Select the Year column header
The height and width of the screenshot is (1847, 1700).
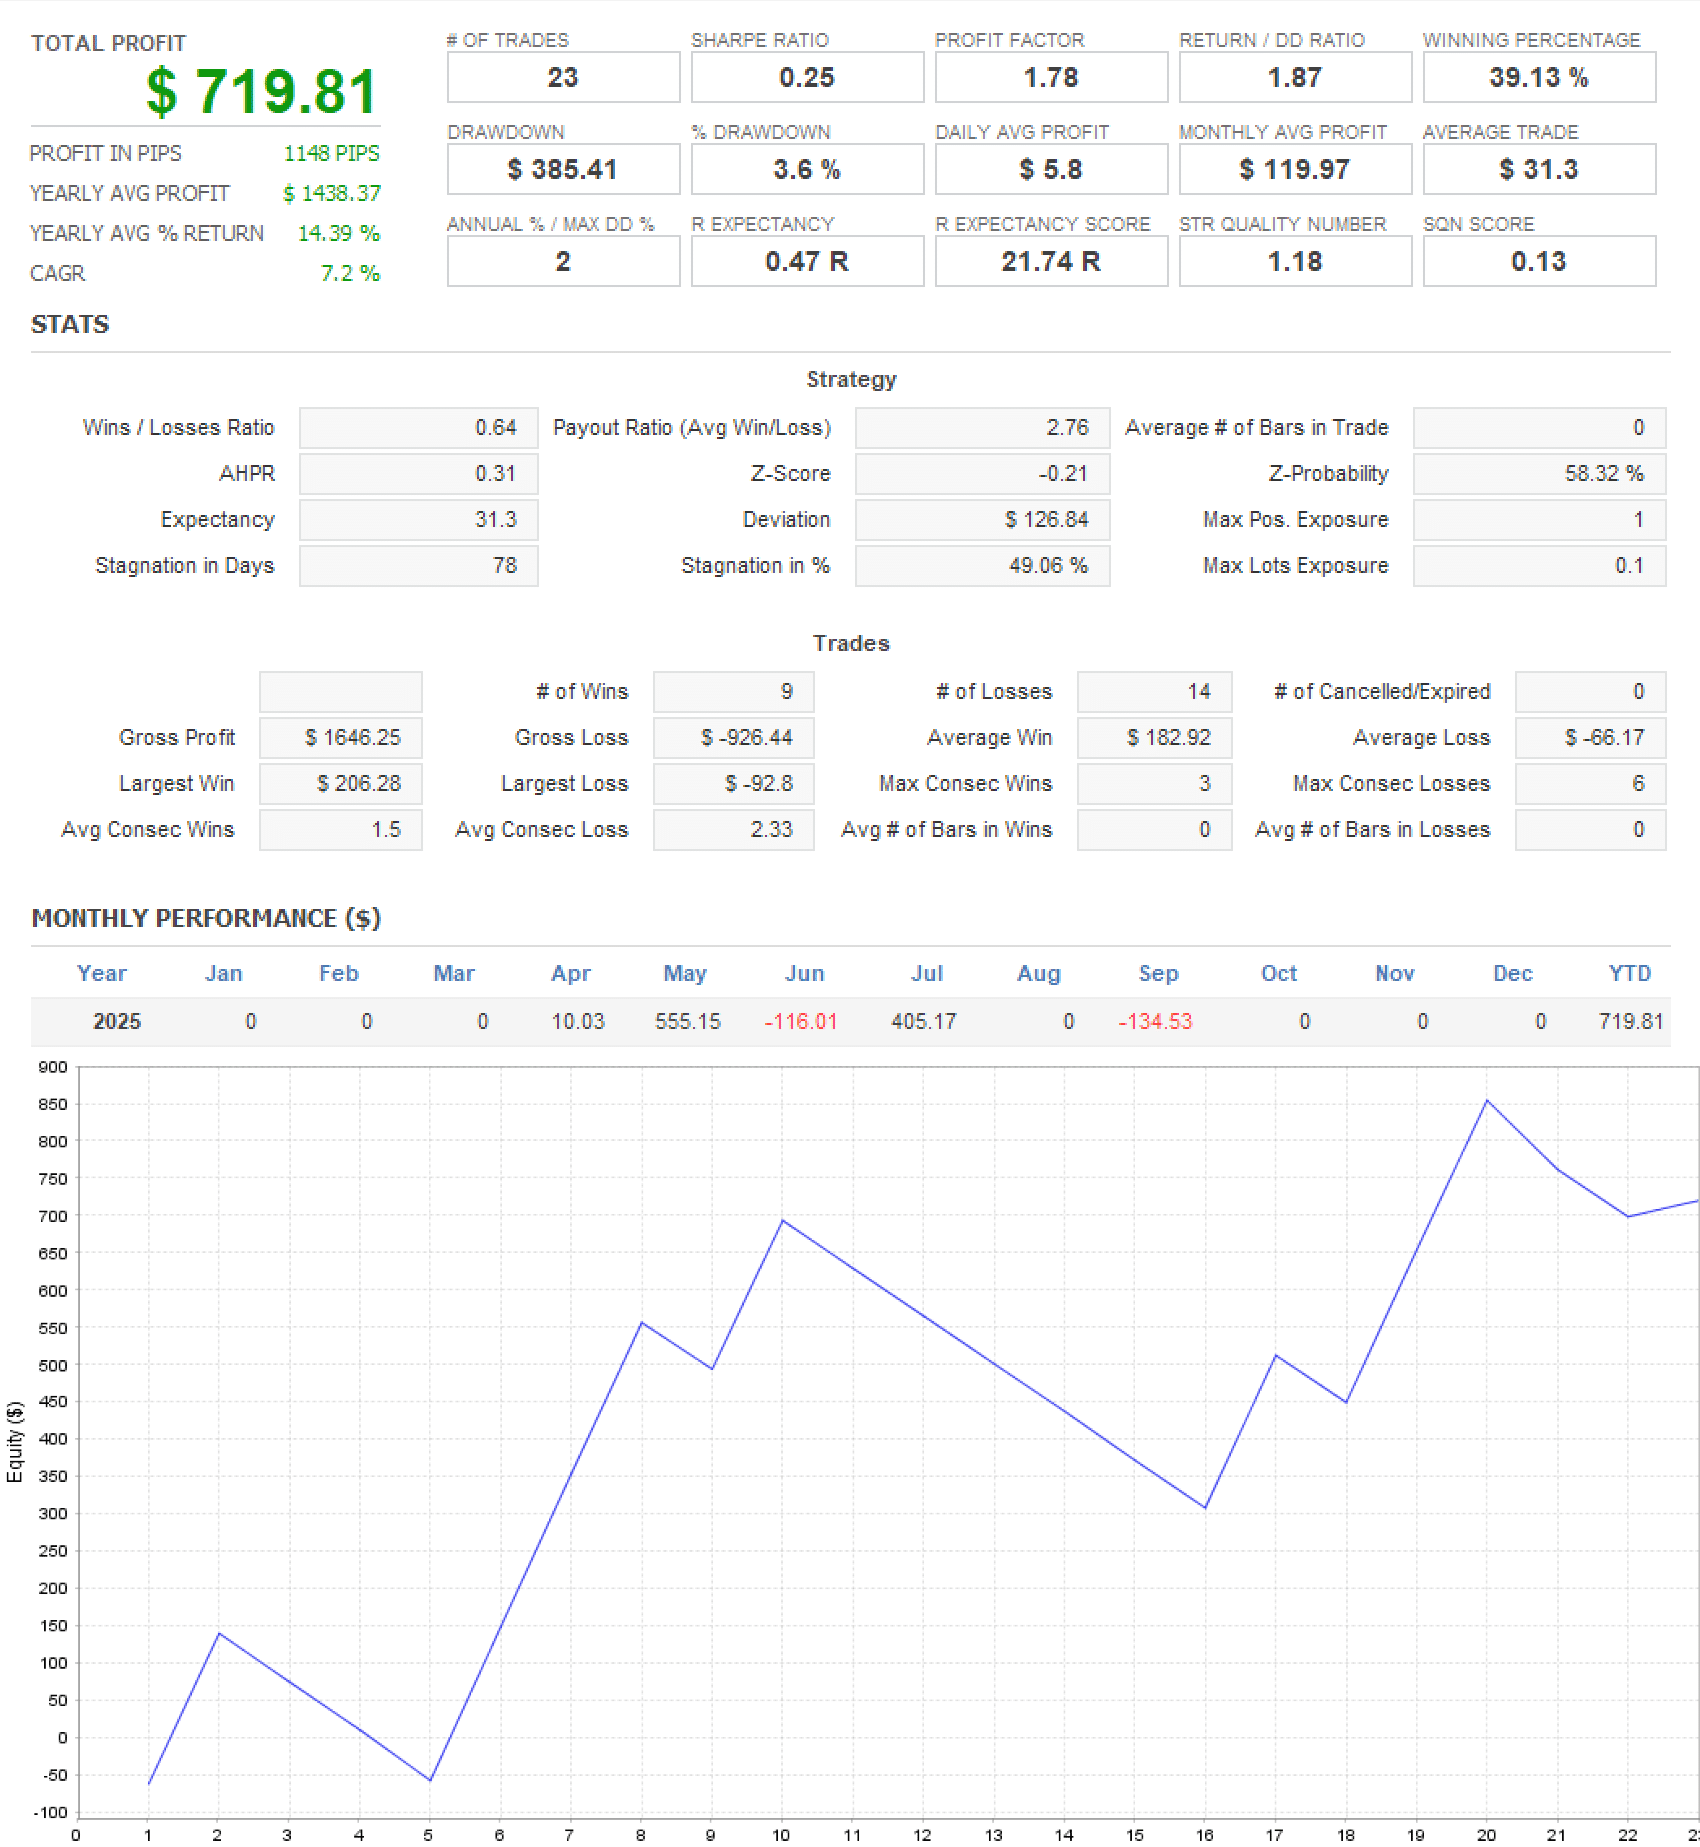(102, 974)
